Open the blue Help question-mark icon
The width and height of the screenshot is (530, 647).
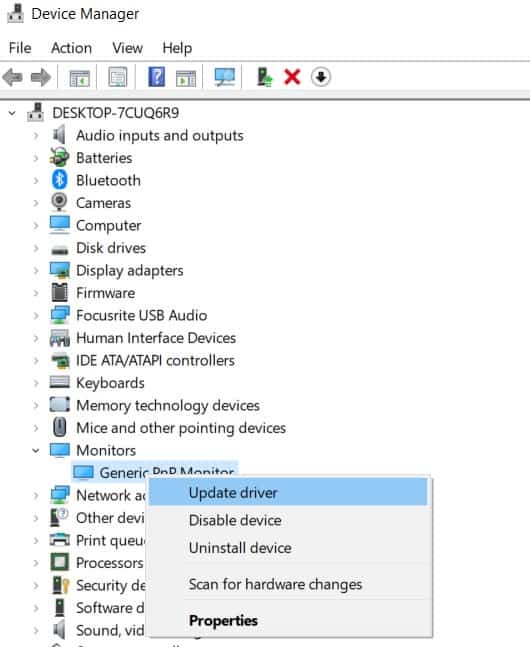156,77
